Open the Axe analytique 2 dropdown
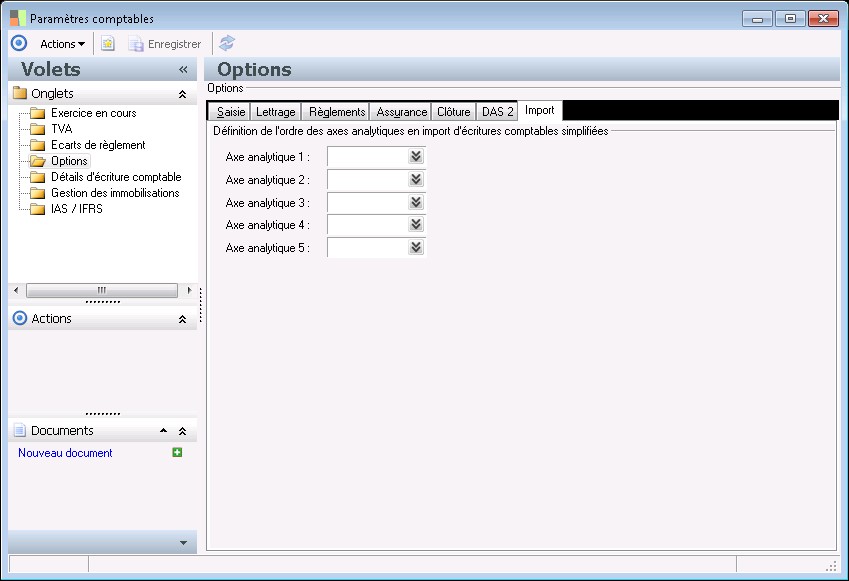Screen dimensions: 849x581 point(416,179)
